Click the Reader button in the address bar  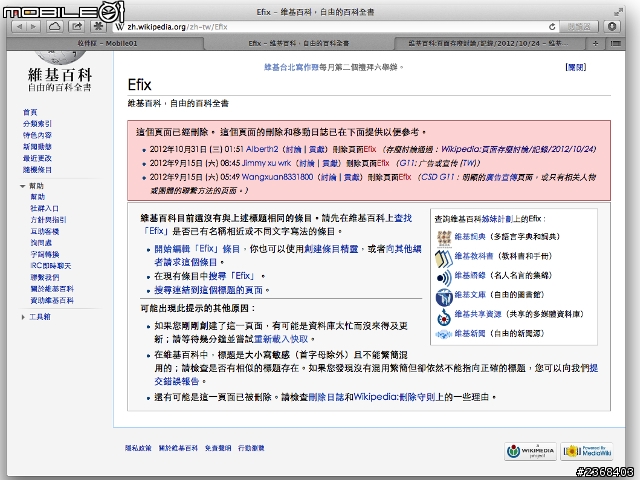tap(579, 27)
